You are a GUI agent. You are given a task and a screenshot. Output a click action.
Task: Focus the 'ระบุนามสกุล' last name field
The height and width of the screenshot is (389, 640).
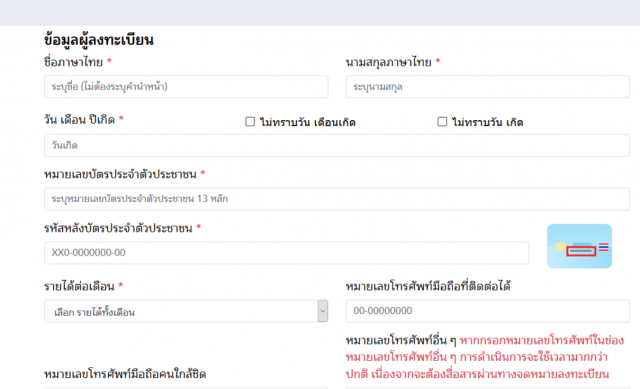(x=488, y=87)
